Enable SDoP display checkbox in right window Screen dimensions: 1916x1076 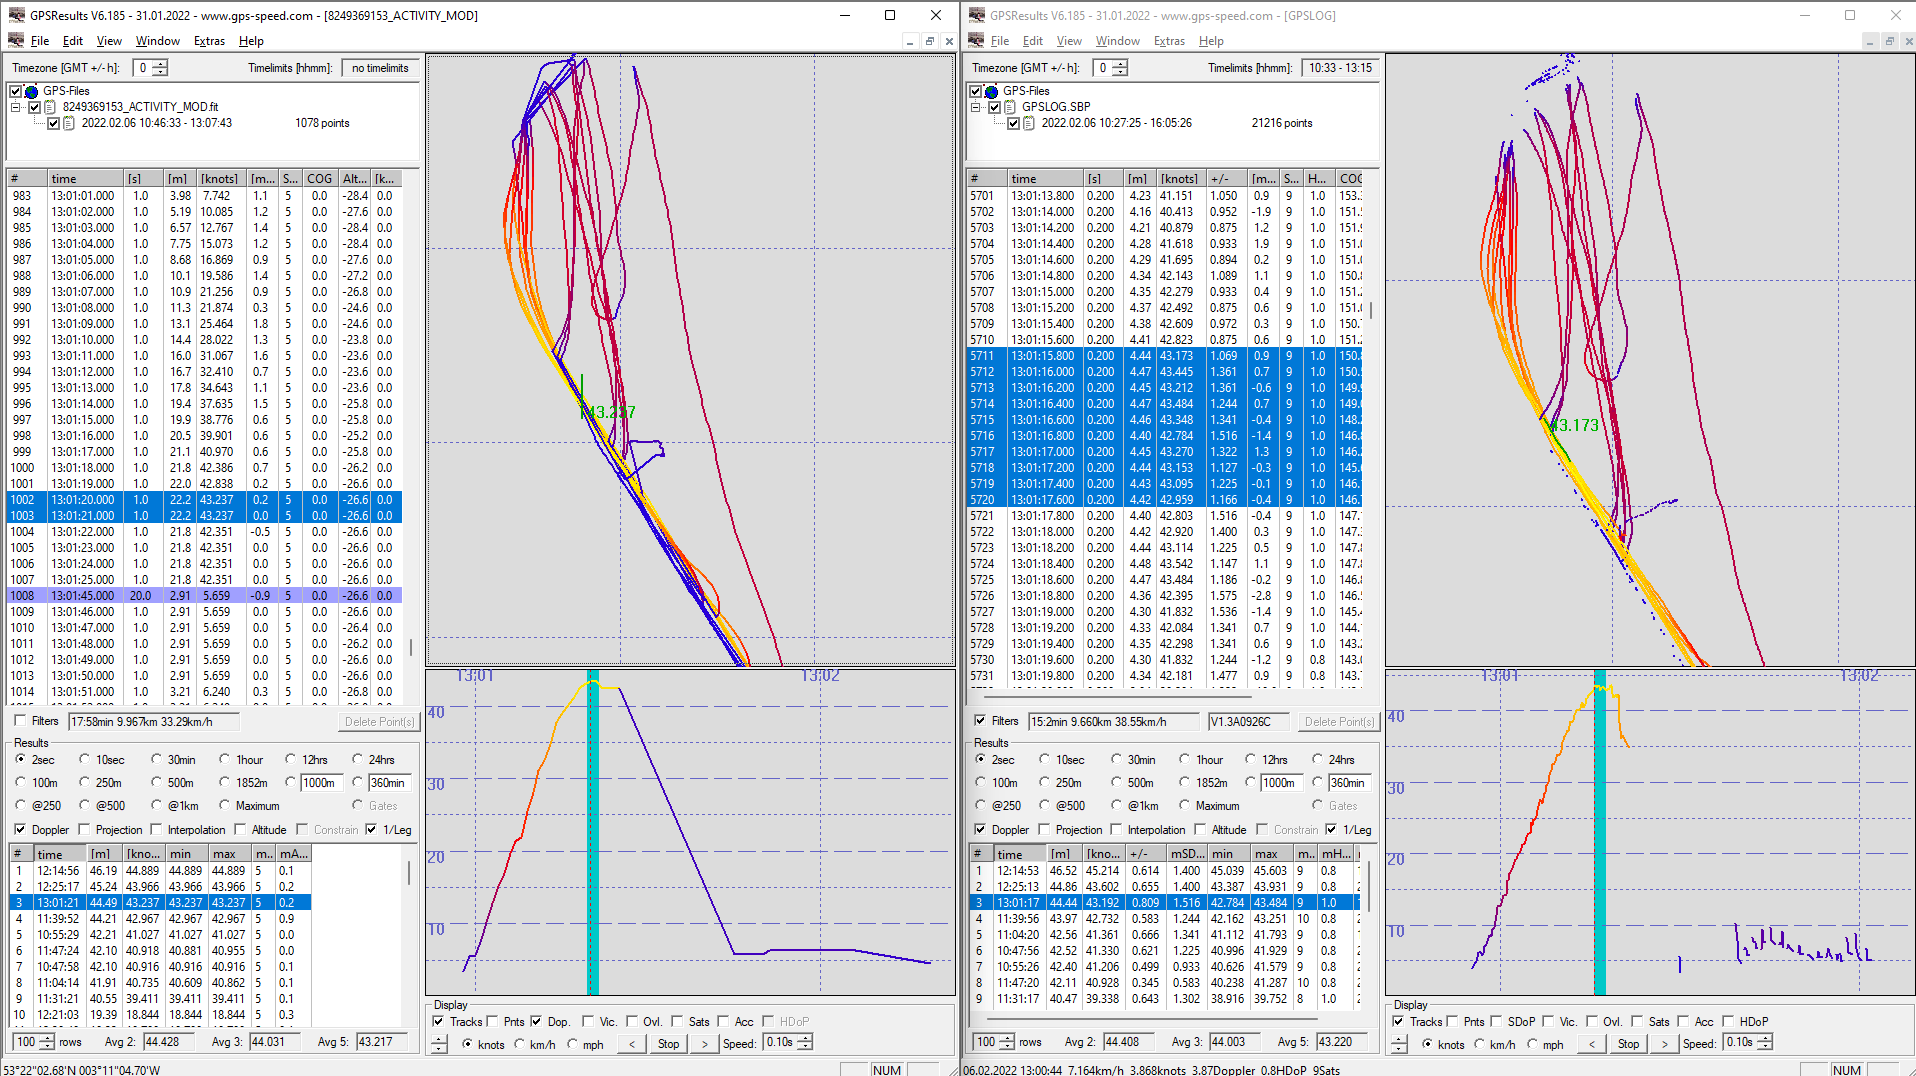click(1496, 1021)
